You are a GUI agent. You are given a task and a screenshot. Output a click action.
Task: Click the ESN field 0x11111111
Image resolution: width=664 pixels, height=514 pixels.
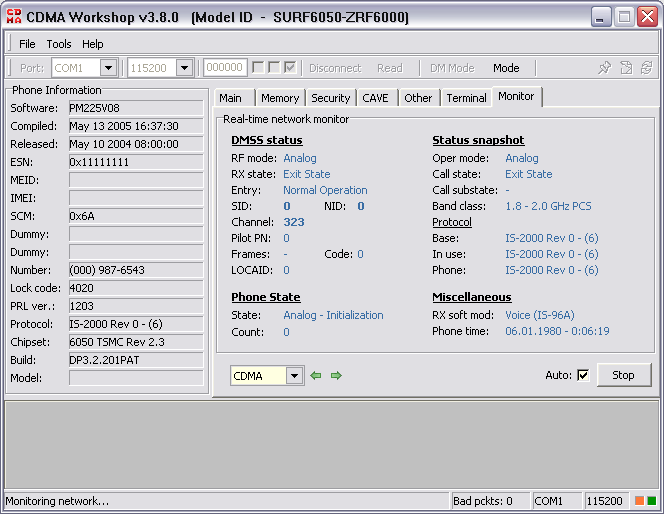coord(136,162)
